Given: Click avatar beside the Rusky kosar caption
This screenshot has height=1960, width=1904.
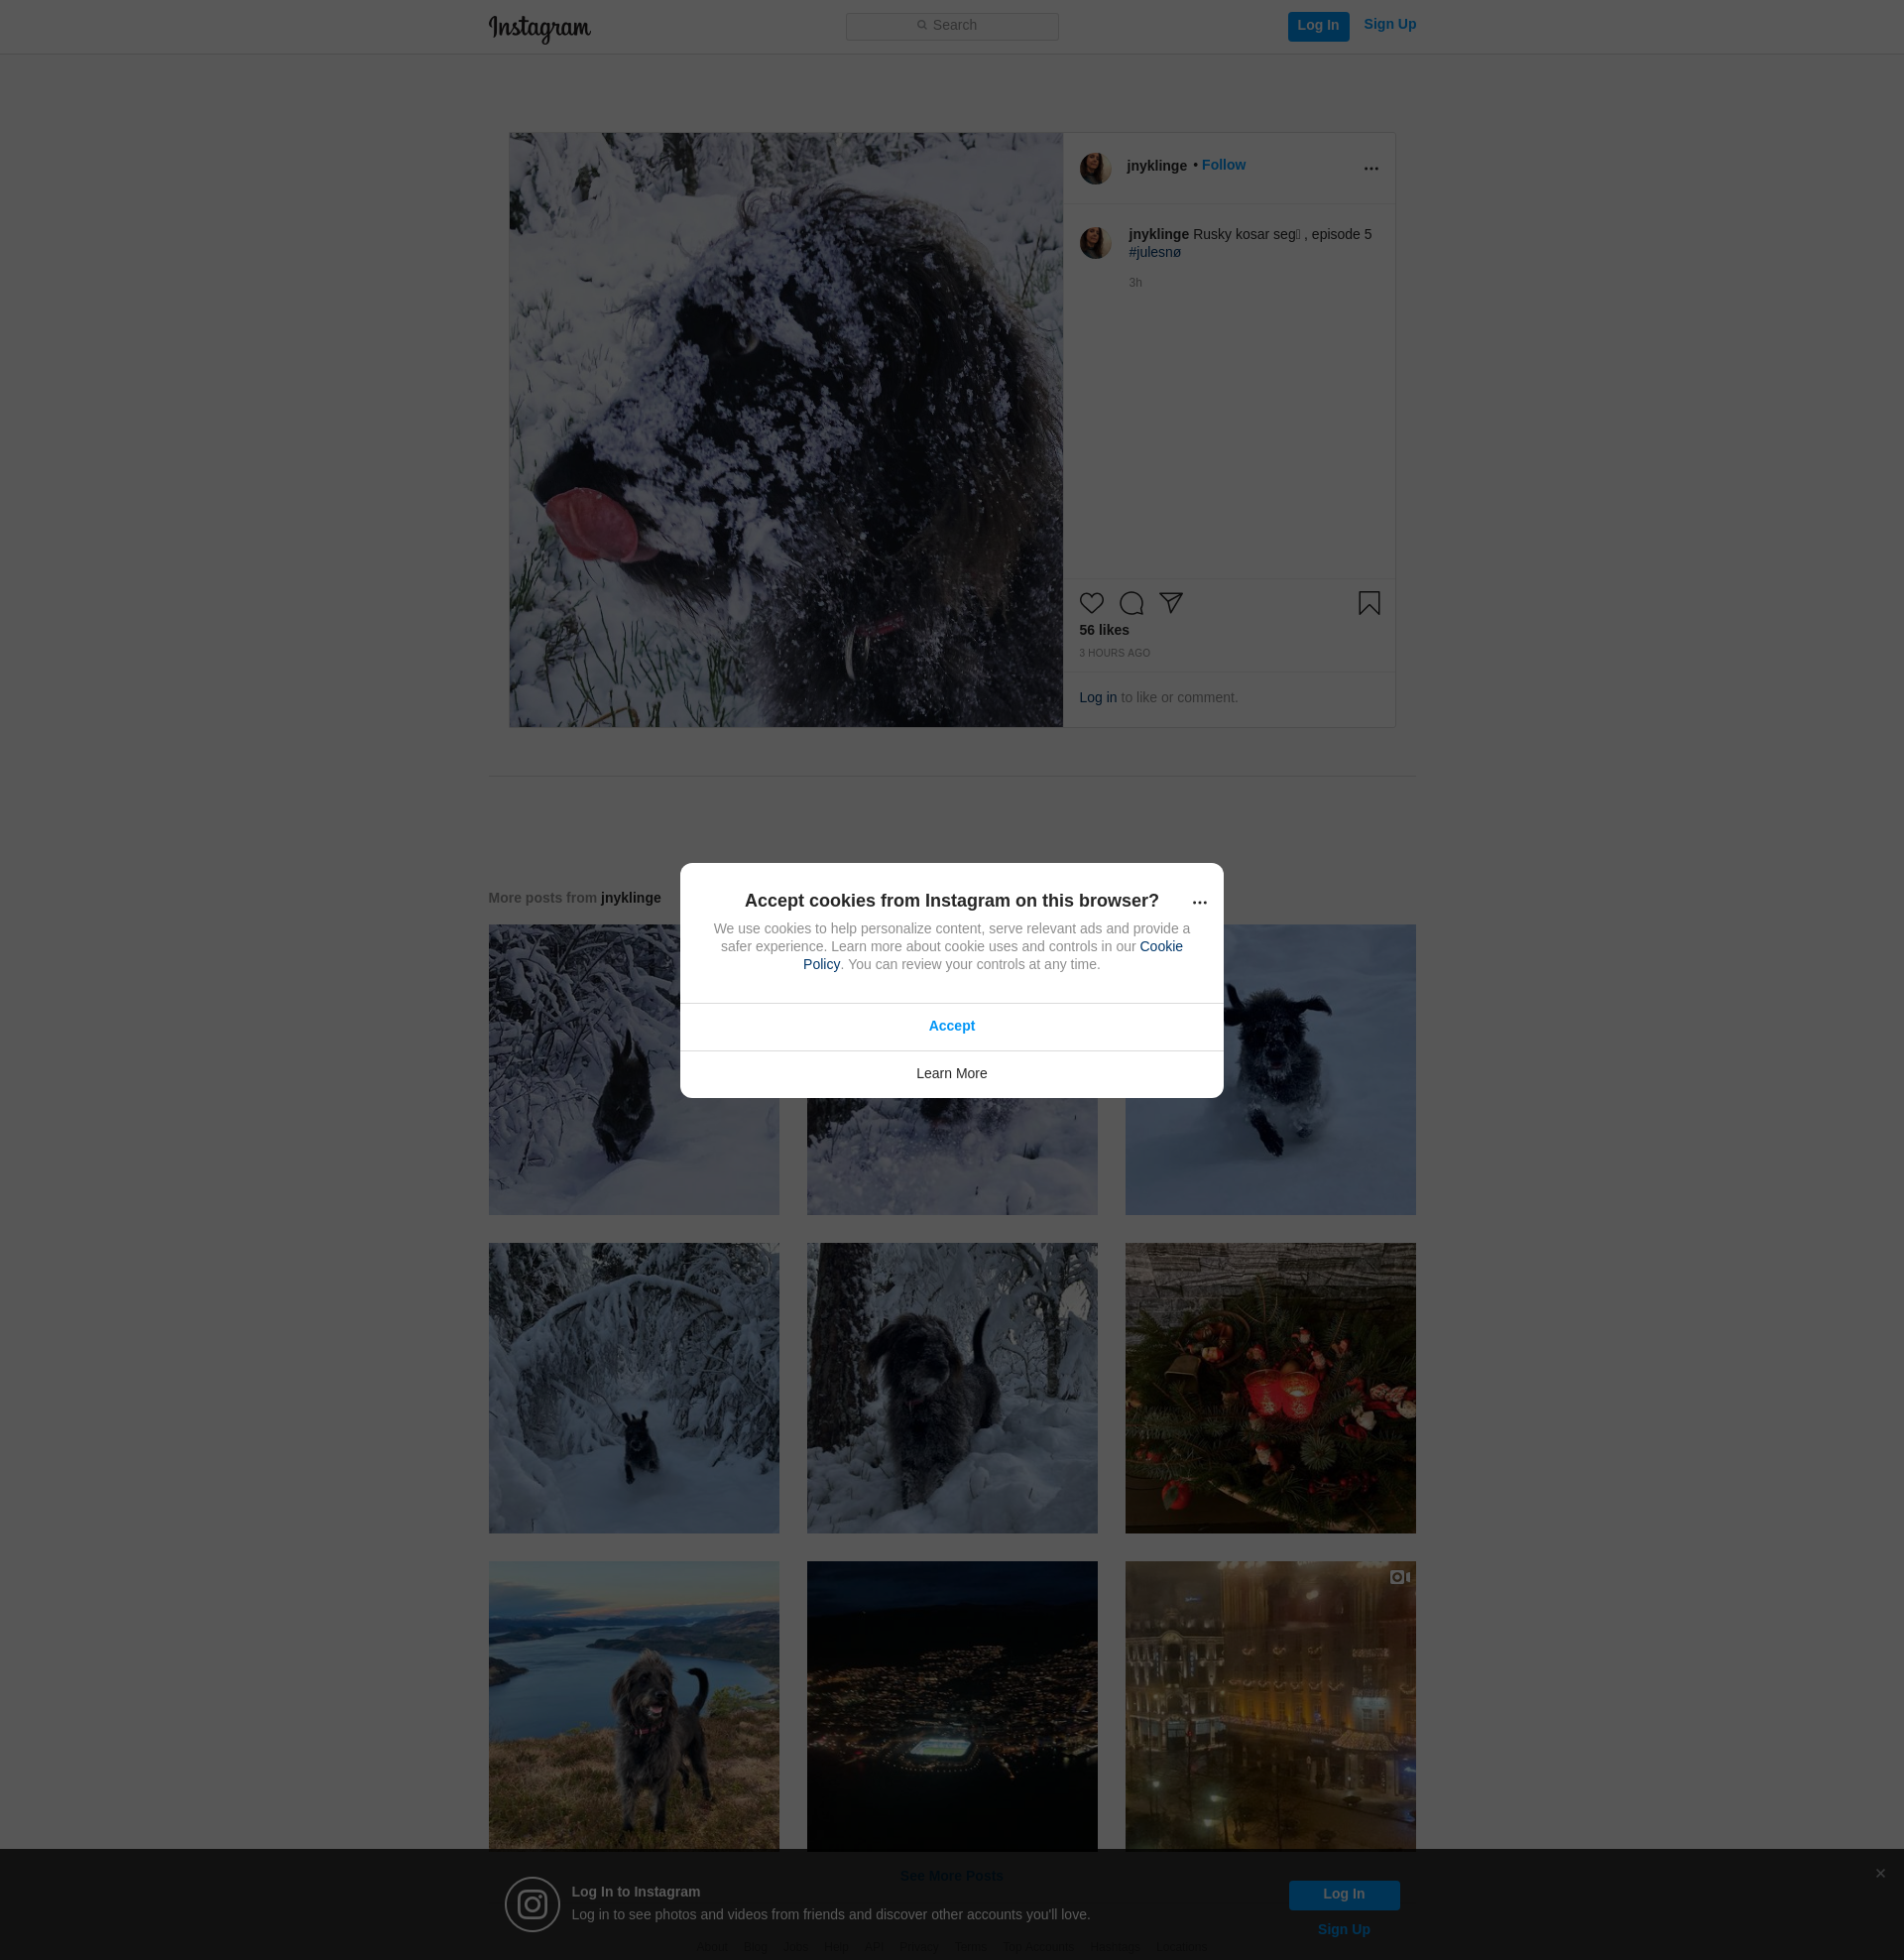Looking at the screenshot, I should [x=1095, y=243].
